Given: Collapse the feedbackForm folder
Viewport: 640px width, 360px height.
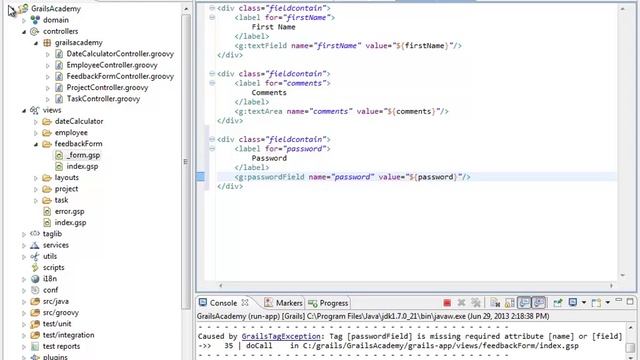Looking at the screenshot, I should pos(36,144).
